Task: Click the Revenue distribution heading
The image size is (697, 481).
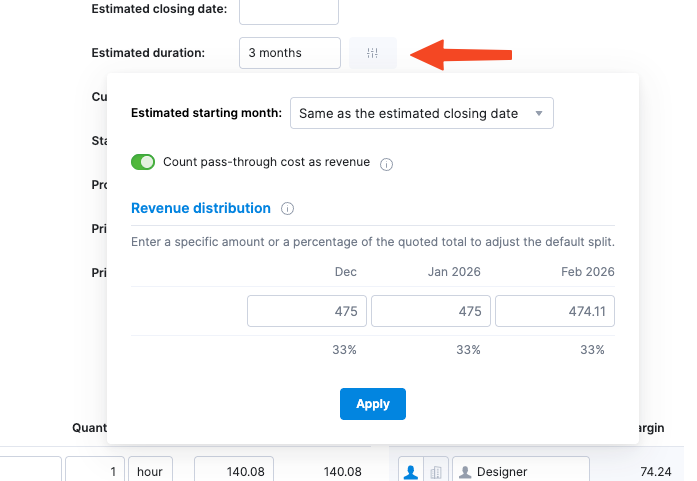Action: point(201,208)
